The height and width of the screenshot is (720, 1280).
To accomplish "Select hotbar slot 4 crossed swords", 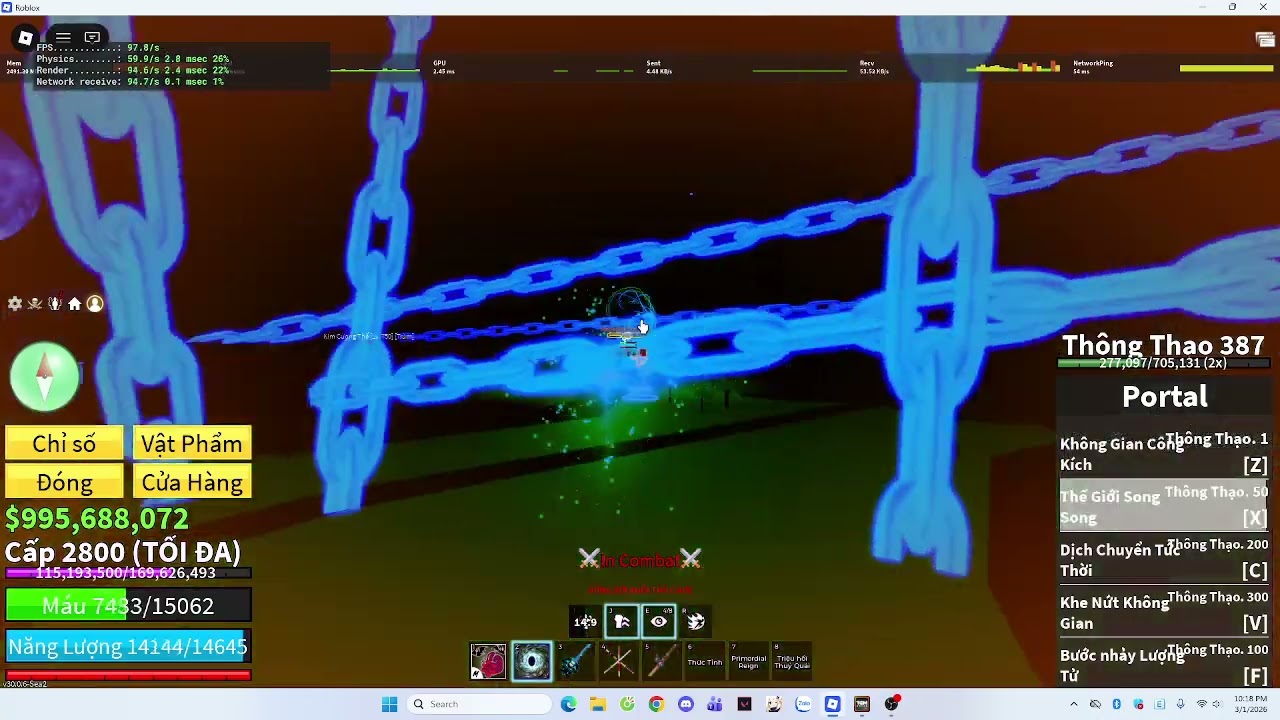I will (x=618, y=661).
